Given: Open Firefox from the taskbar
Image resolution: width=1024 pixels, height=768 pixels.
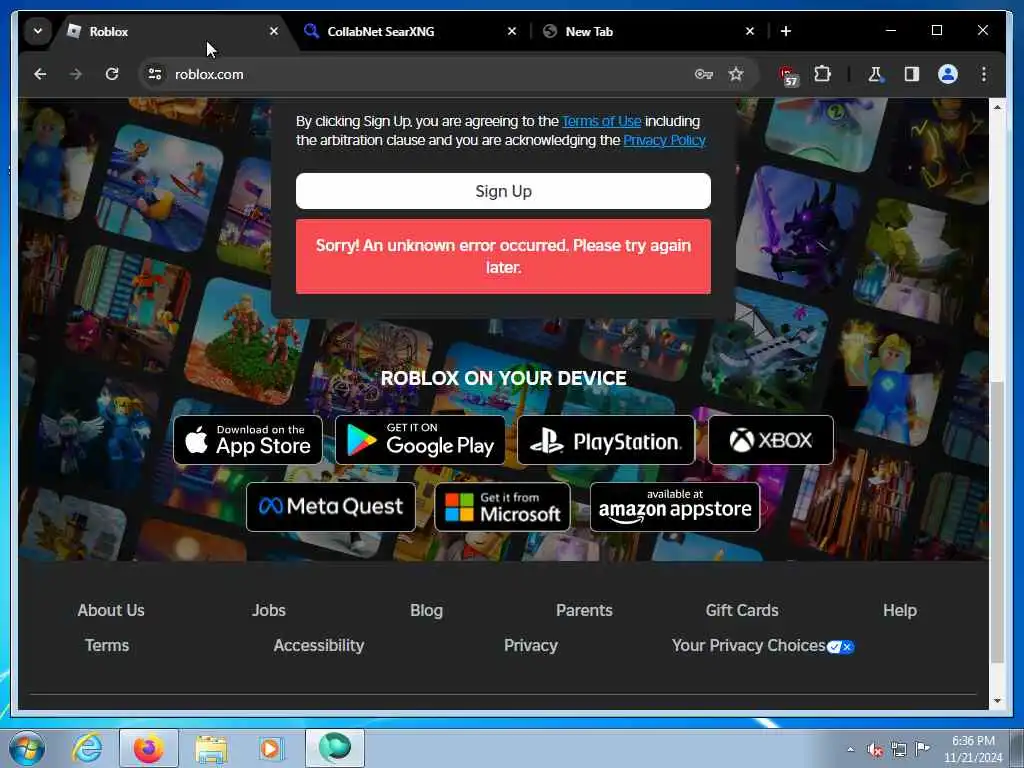Looking at the screenshot, I should click(x=149, y=748).
